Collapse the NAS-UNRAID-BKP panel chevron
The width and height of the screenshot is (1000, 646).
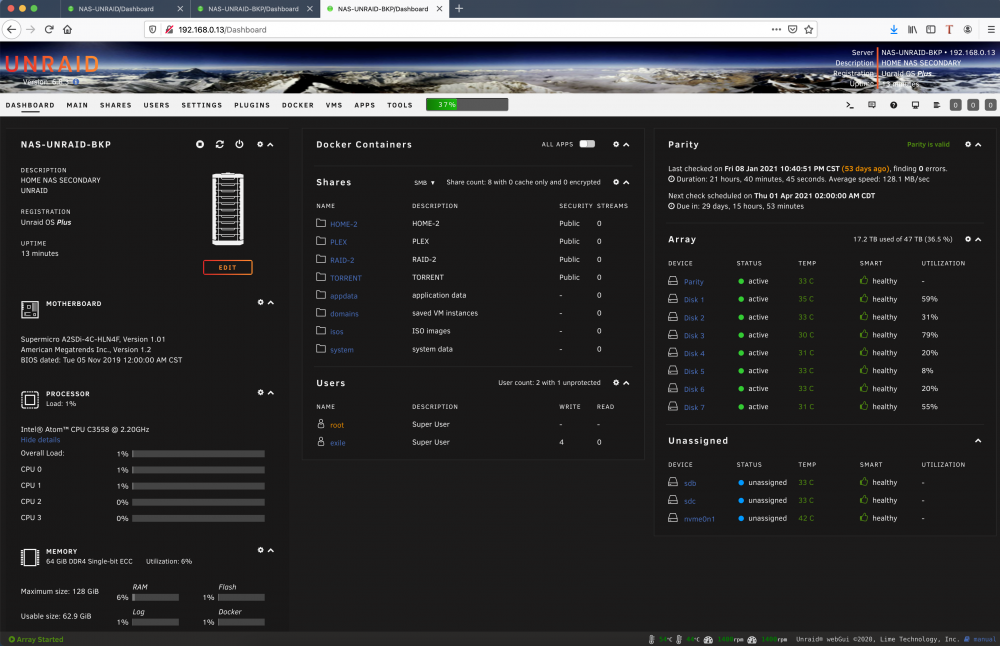click(x=270, y=145)
